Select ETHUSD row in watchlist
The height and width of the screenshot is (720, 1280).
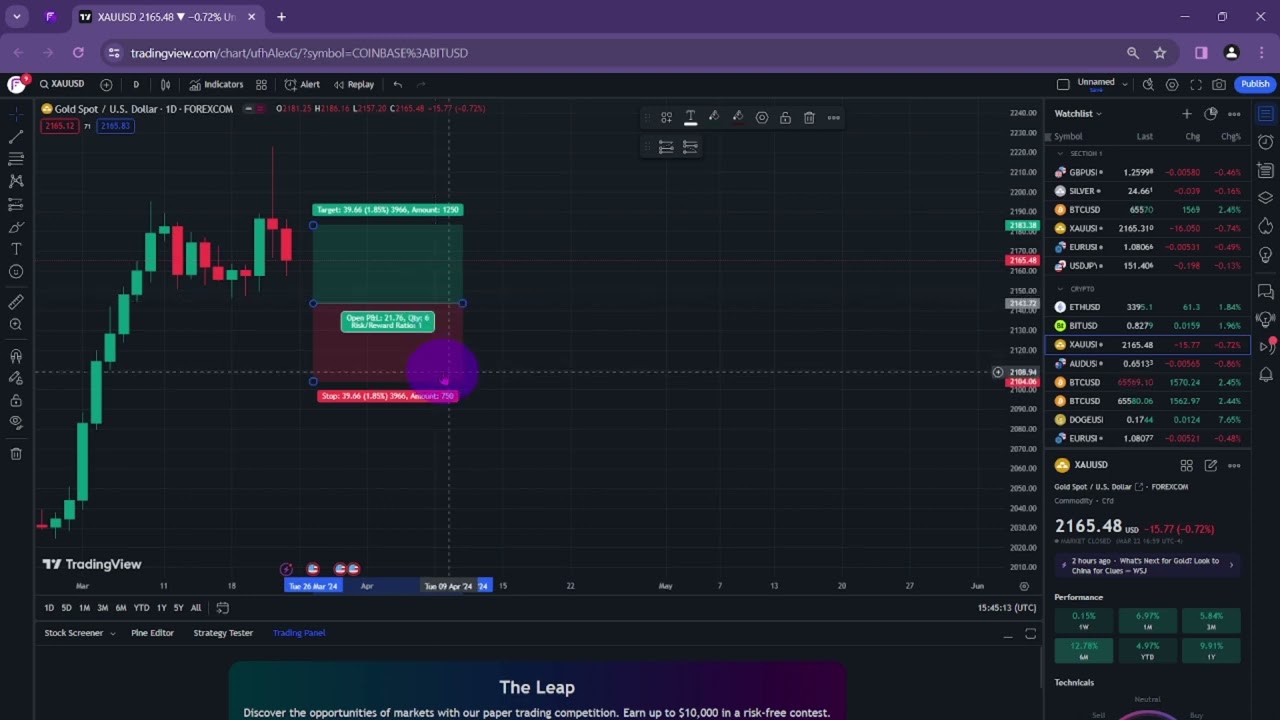[1148, 307]
